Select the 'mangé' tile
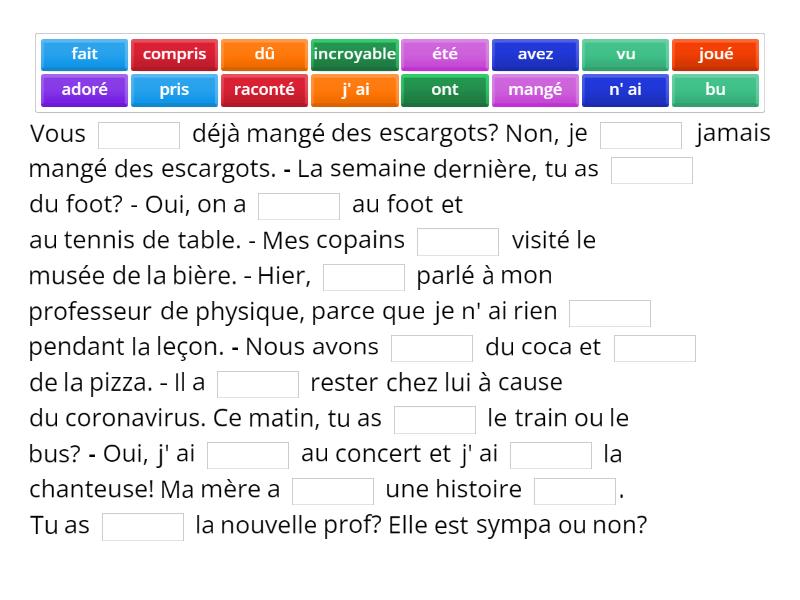Screen dimensions: 800x600 pyautogui.click(x=534, y=90)
